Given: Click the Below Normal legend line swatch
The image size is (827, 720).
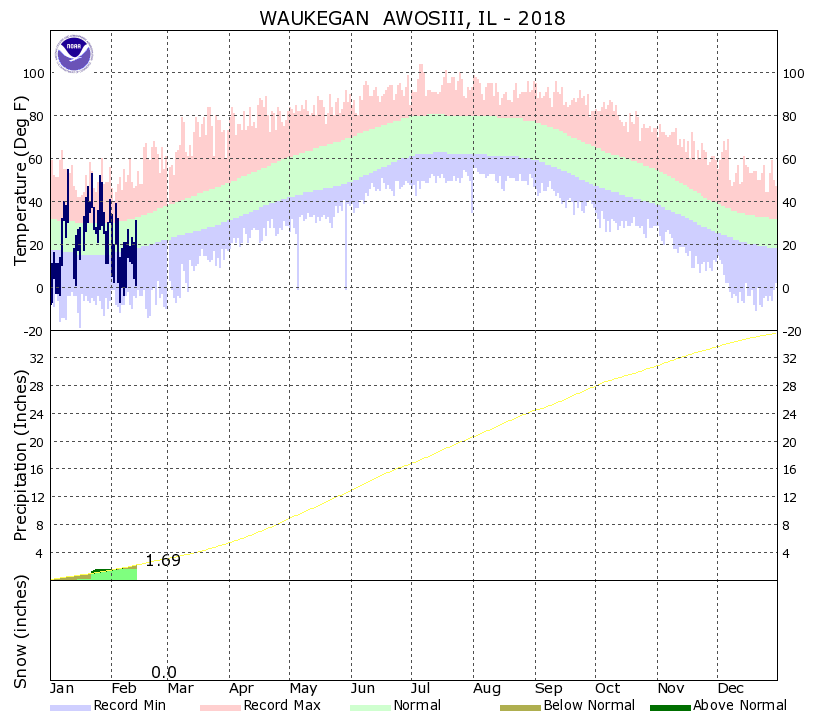Looking at the screenshot, I should [x=521, y=708].
